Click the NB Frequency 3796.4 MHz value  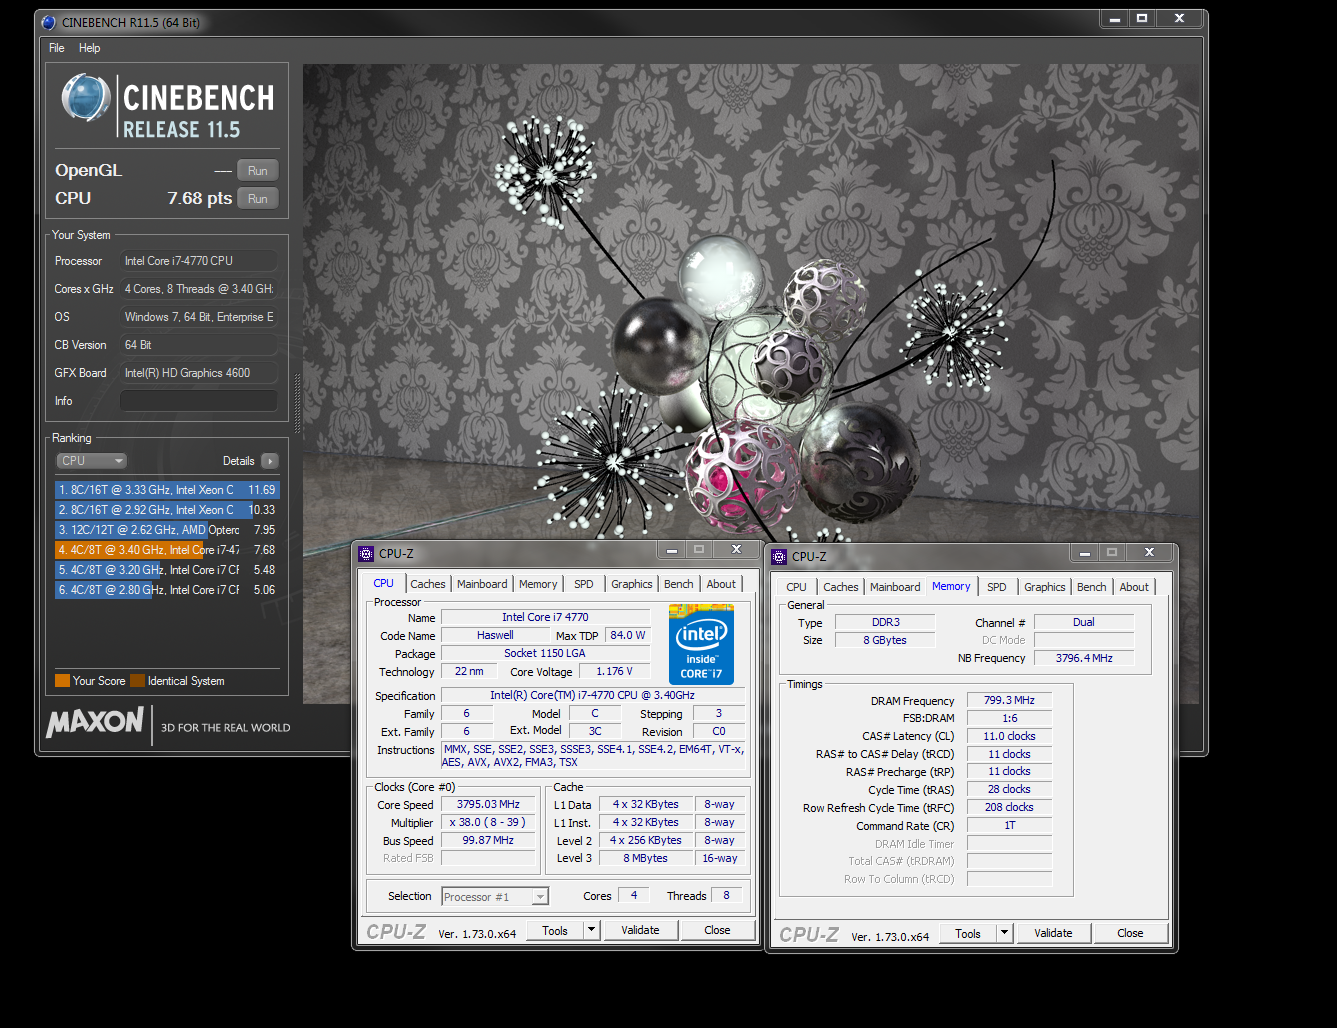[1084, 658]
